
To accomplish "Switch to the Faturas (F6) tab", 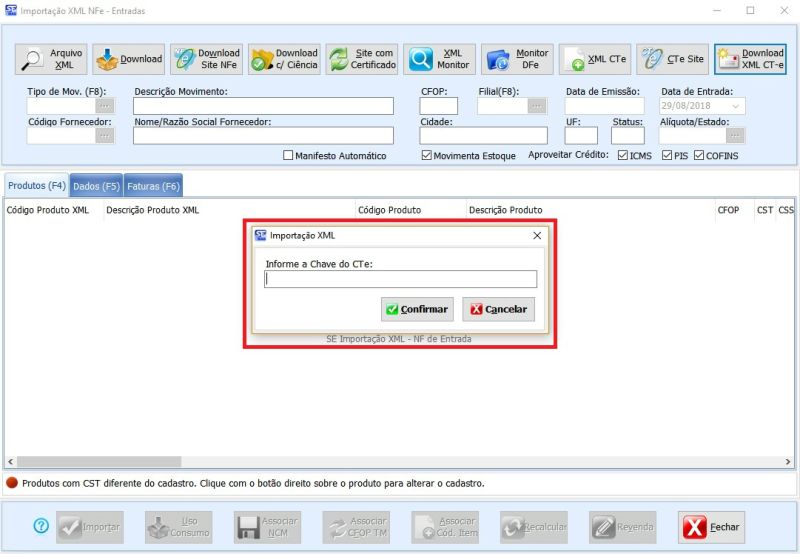I will [x=153, y=186].
